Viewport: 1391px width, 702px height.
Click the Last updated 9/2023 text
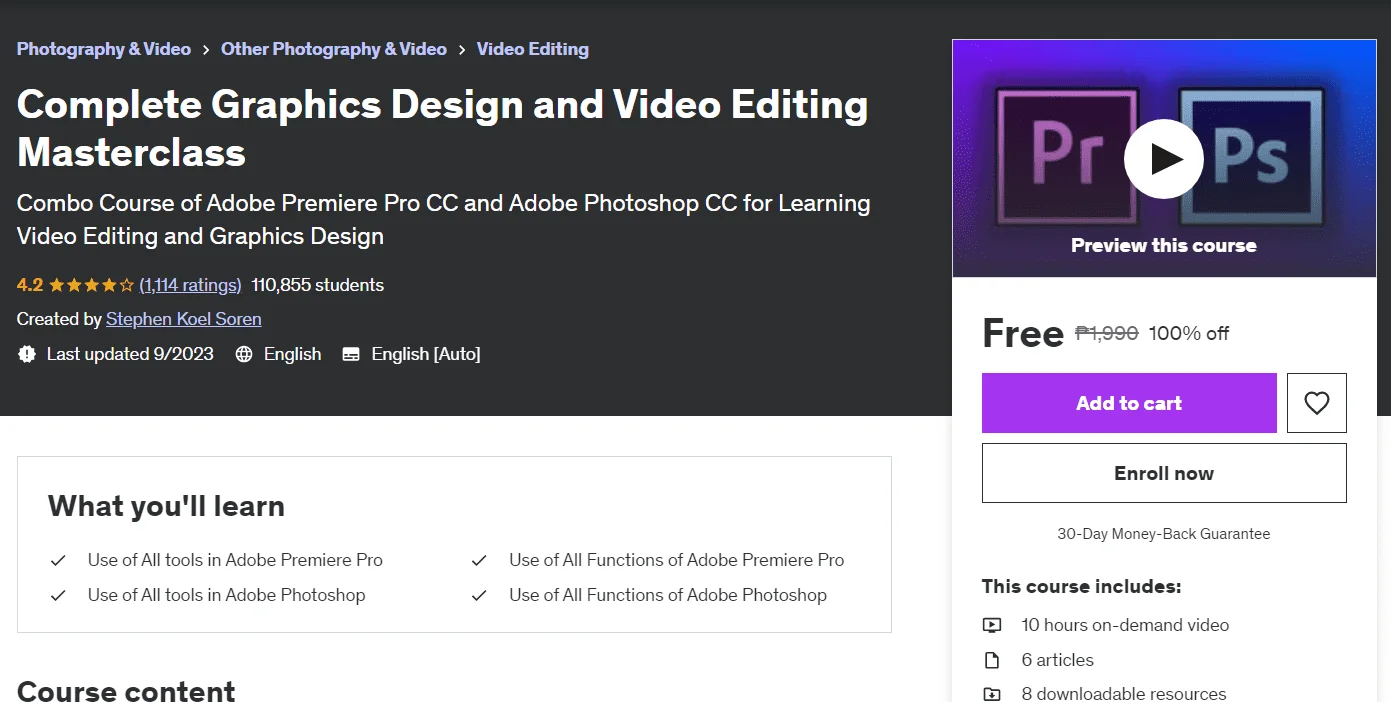pyautogui.click(x=130, y=354)
